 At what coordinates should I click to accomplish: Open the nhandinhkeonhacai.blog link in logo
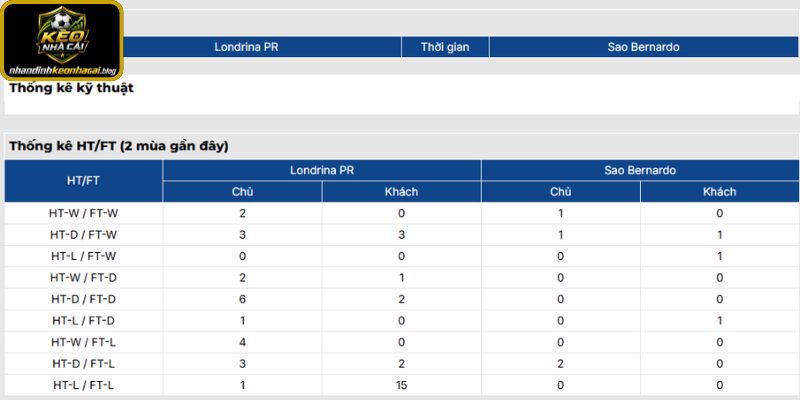[x=62, y=70]
